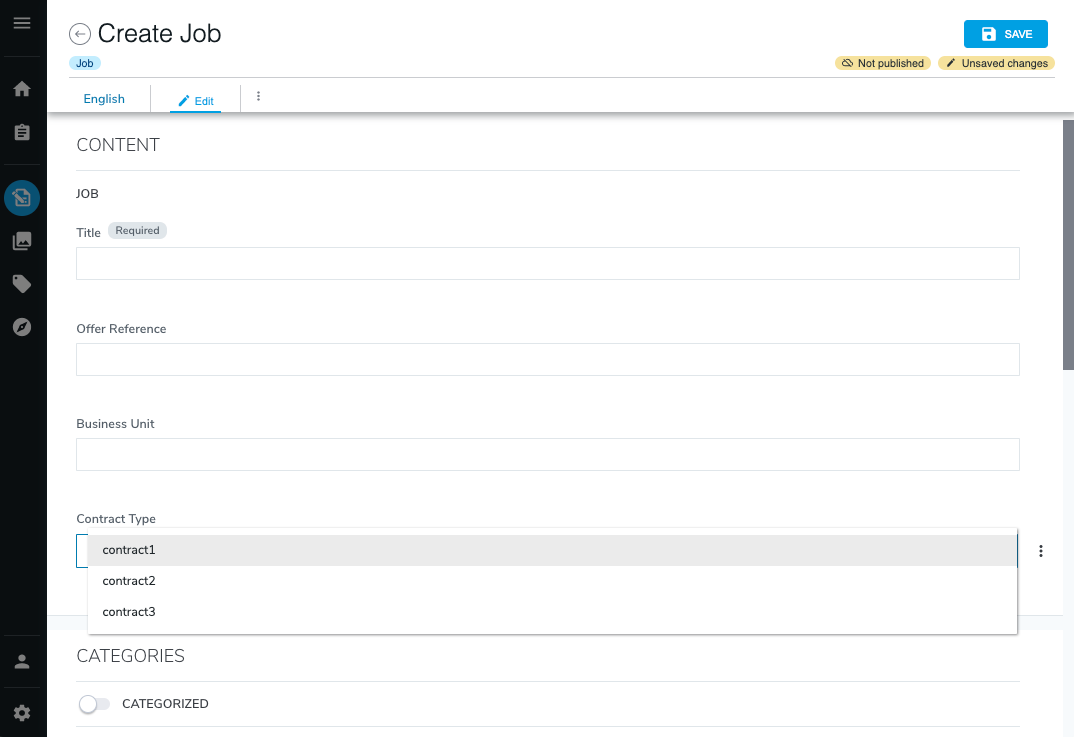Select the Content section icon in the sidebar
The image size is (1074, 737).
click(x=22, y=198)
